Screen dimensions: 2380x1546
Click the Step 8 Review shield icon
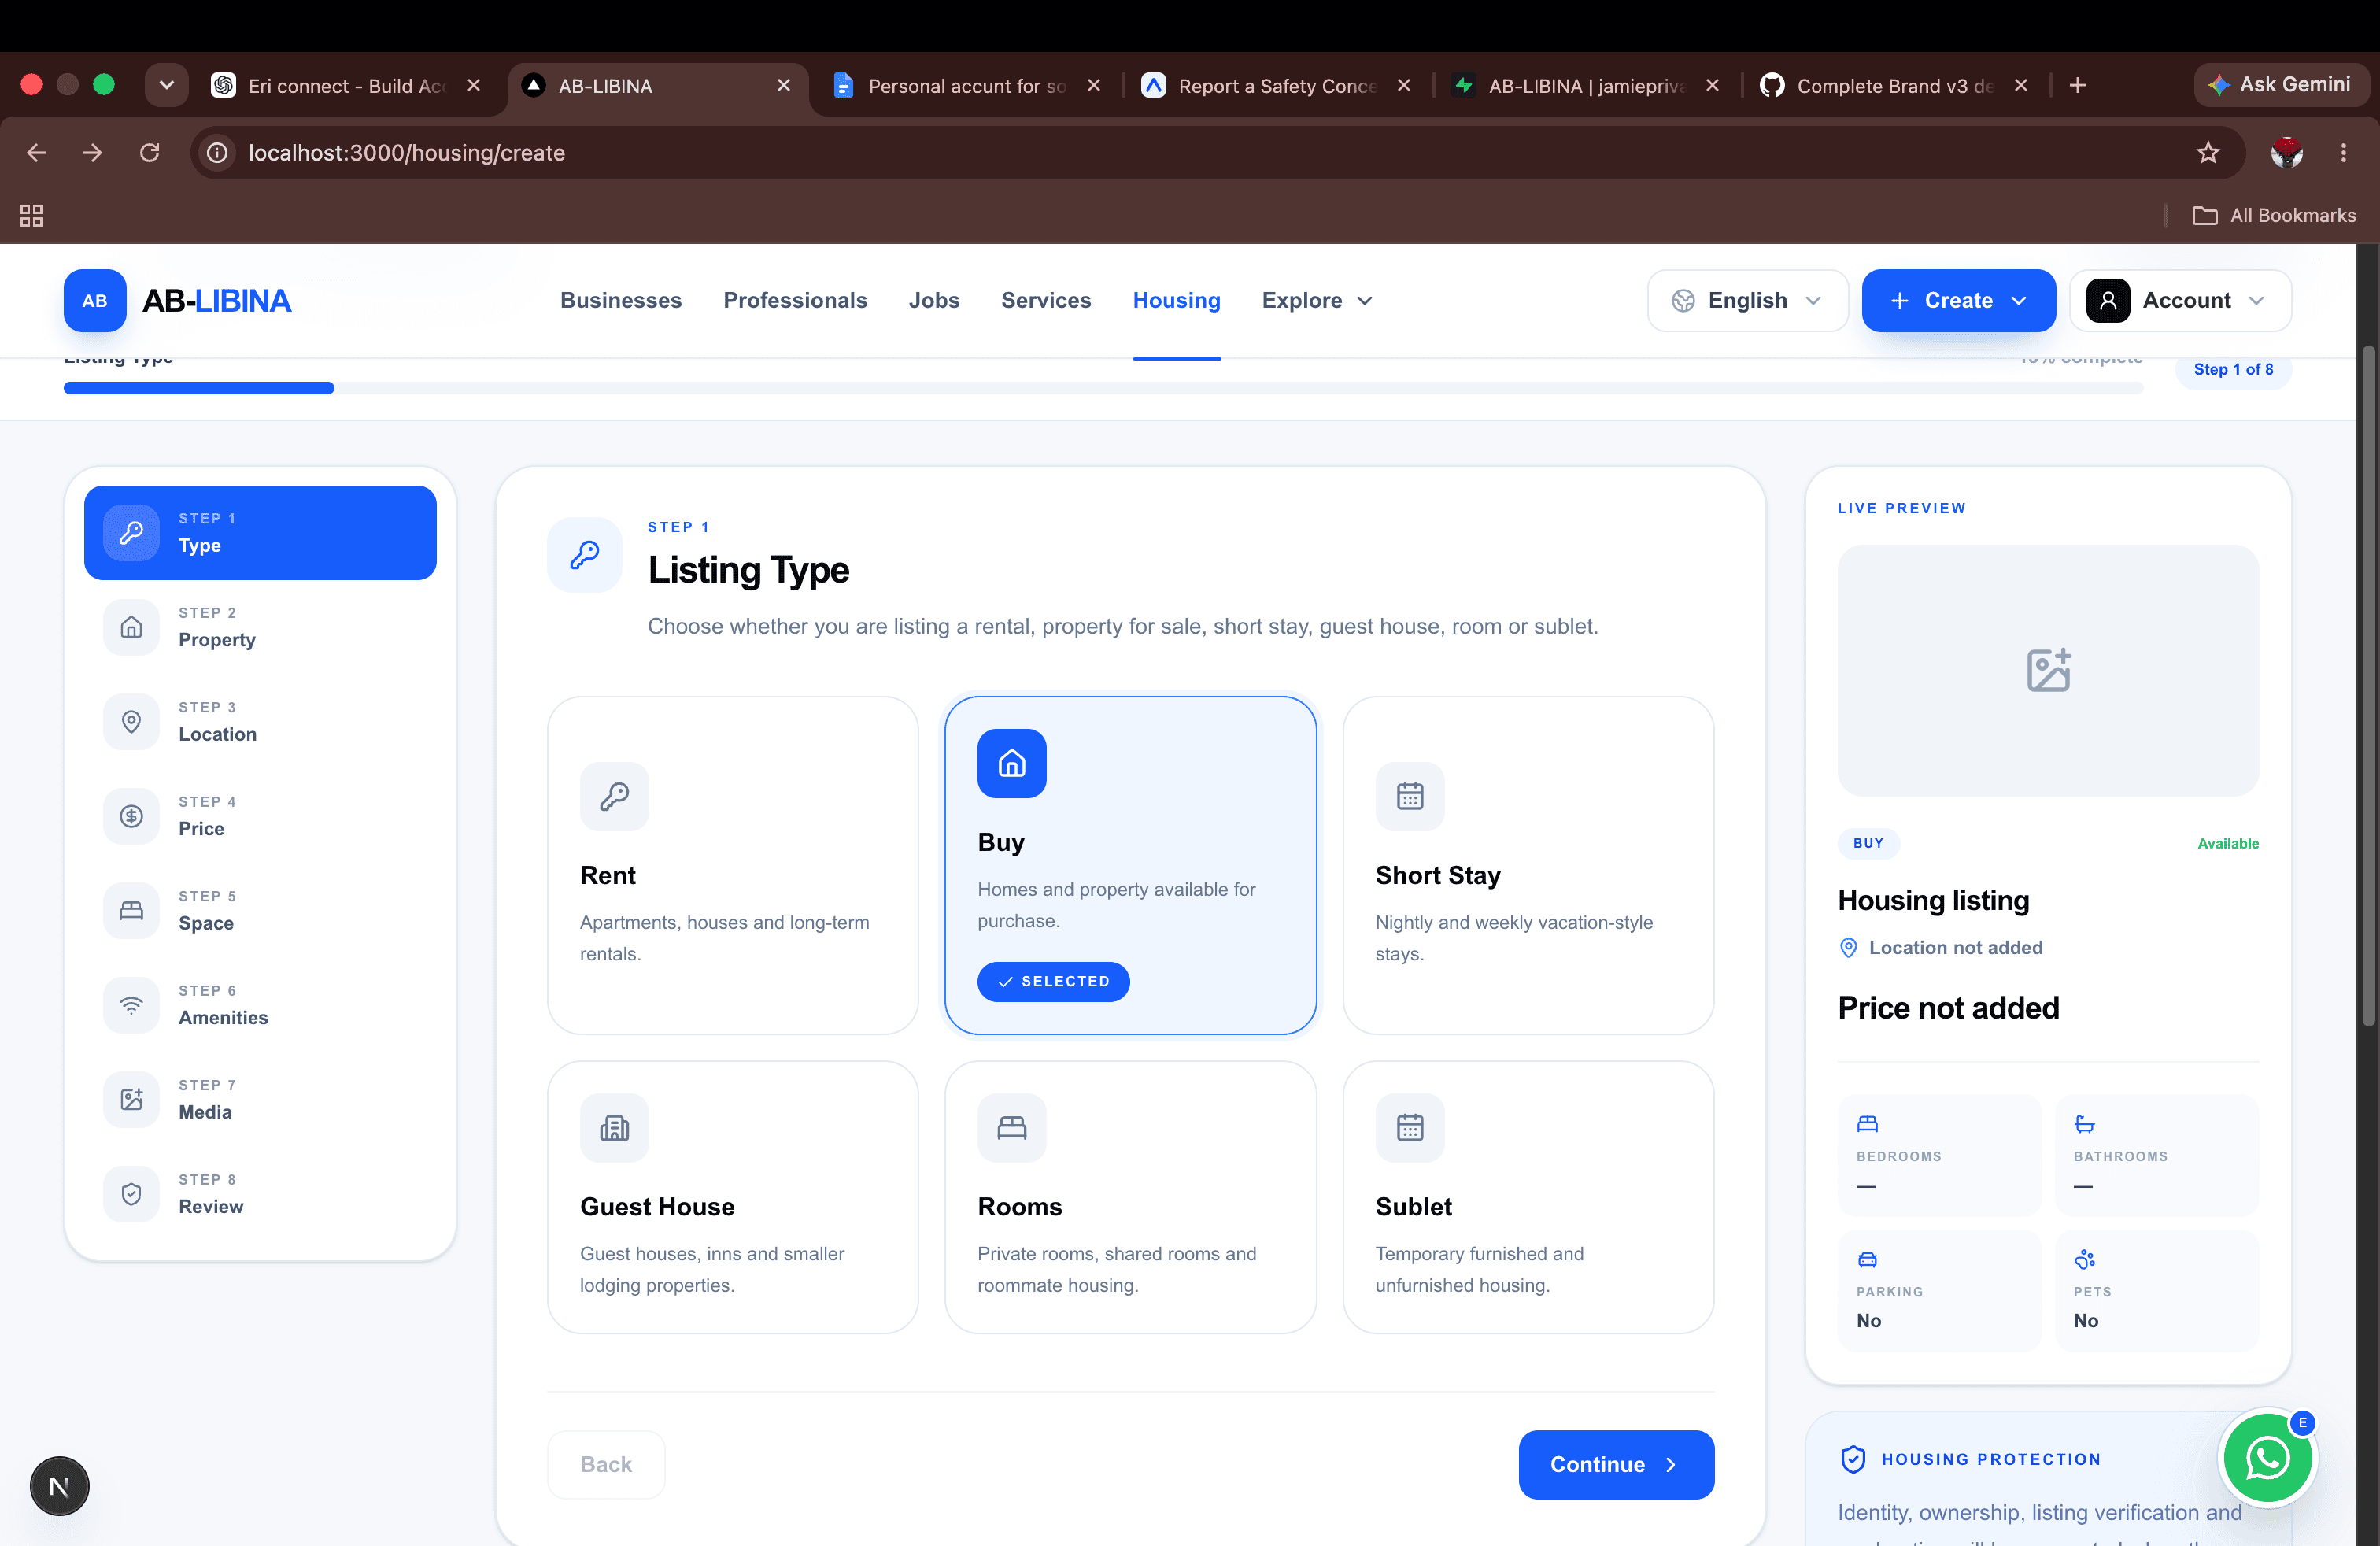[x=131, y=1194]
